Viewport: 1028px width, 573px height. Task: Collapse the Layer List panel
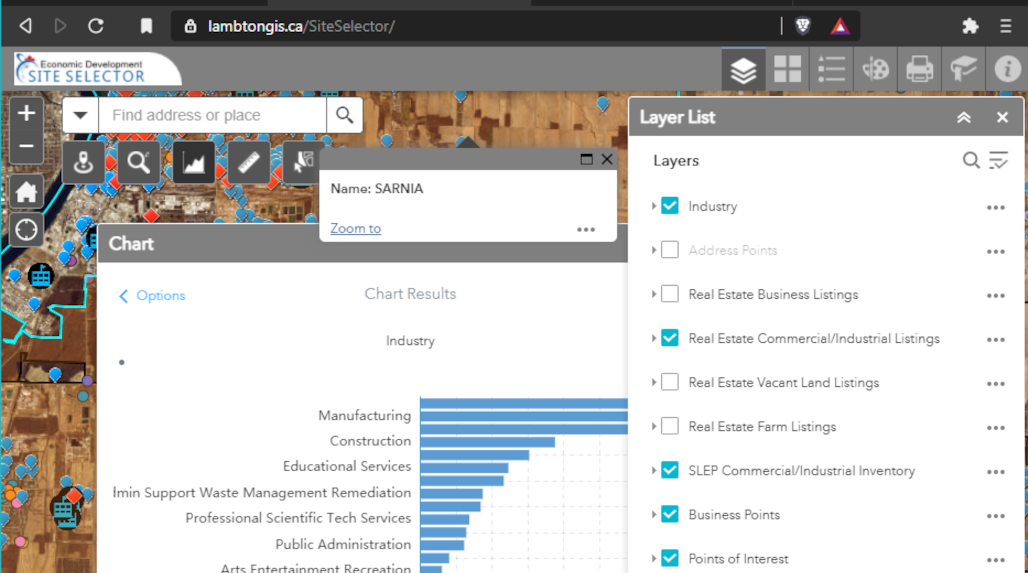963,117
